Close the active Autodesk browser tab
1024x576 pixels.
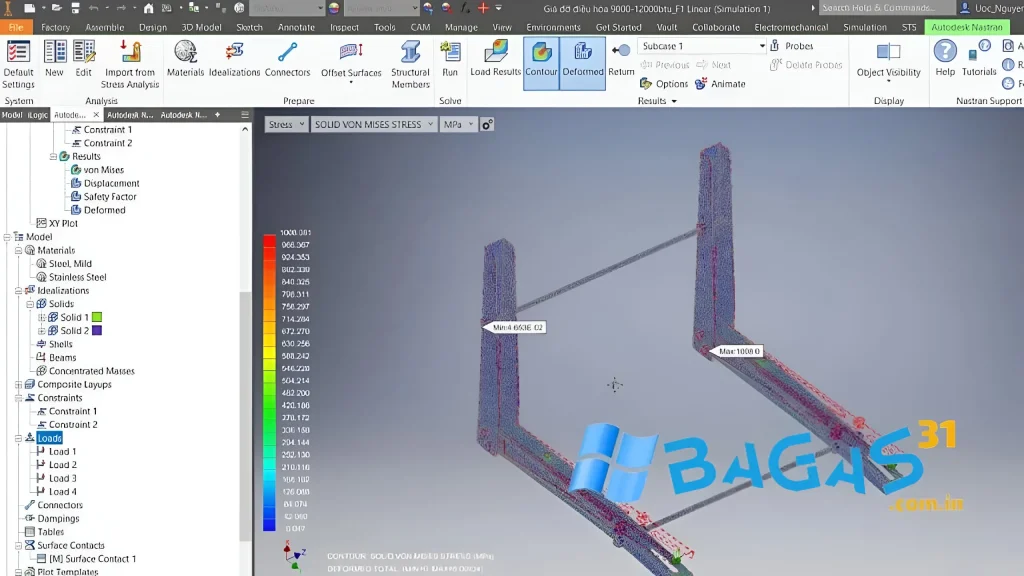pyautogui.click(x=96, y=115)
